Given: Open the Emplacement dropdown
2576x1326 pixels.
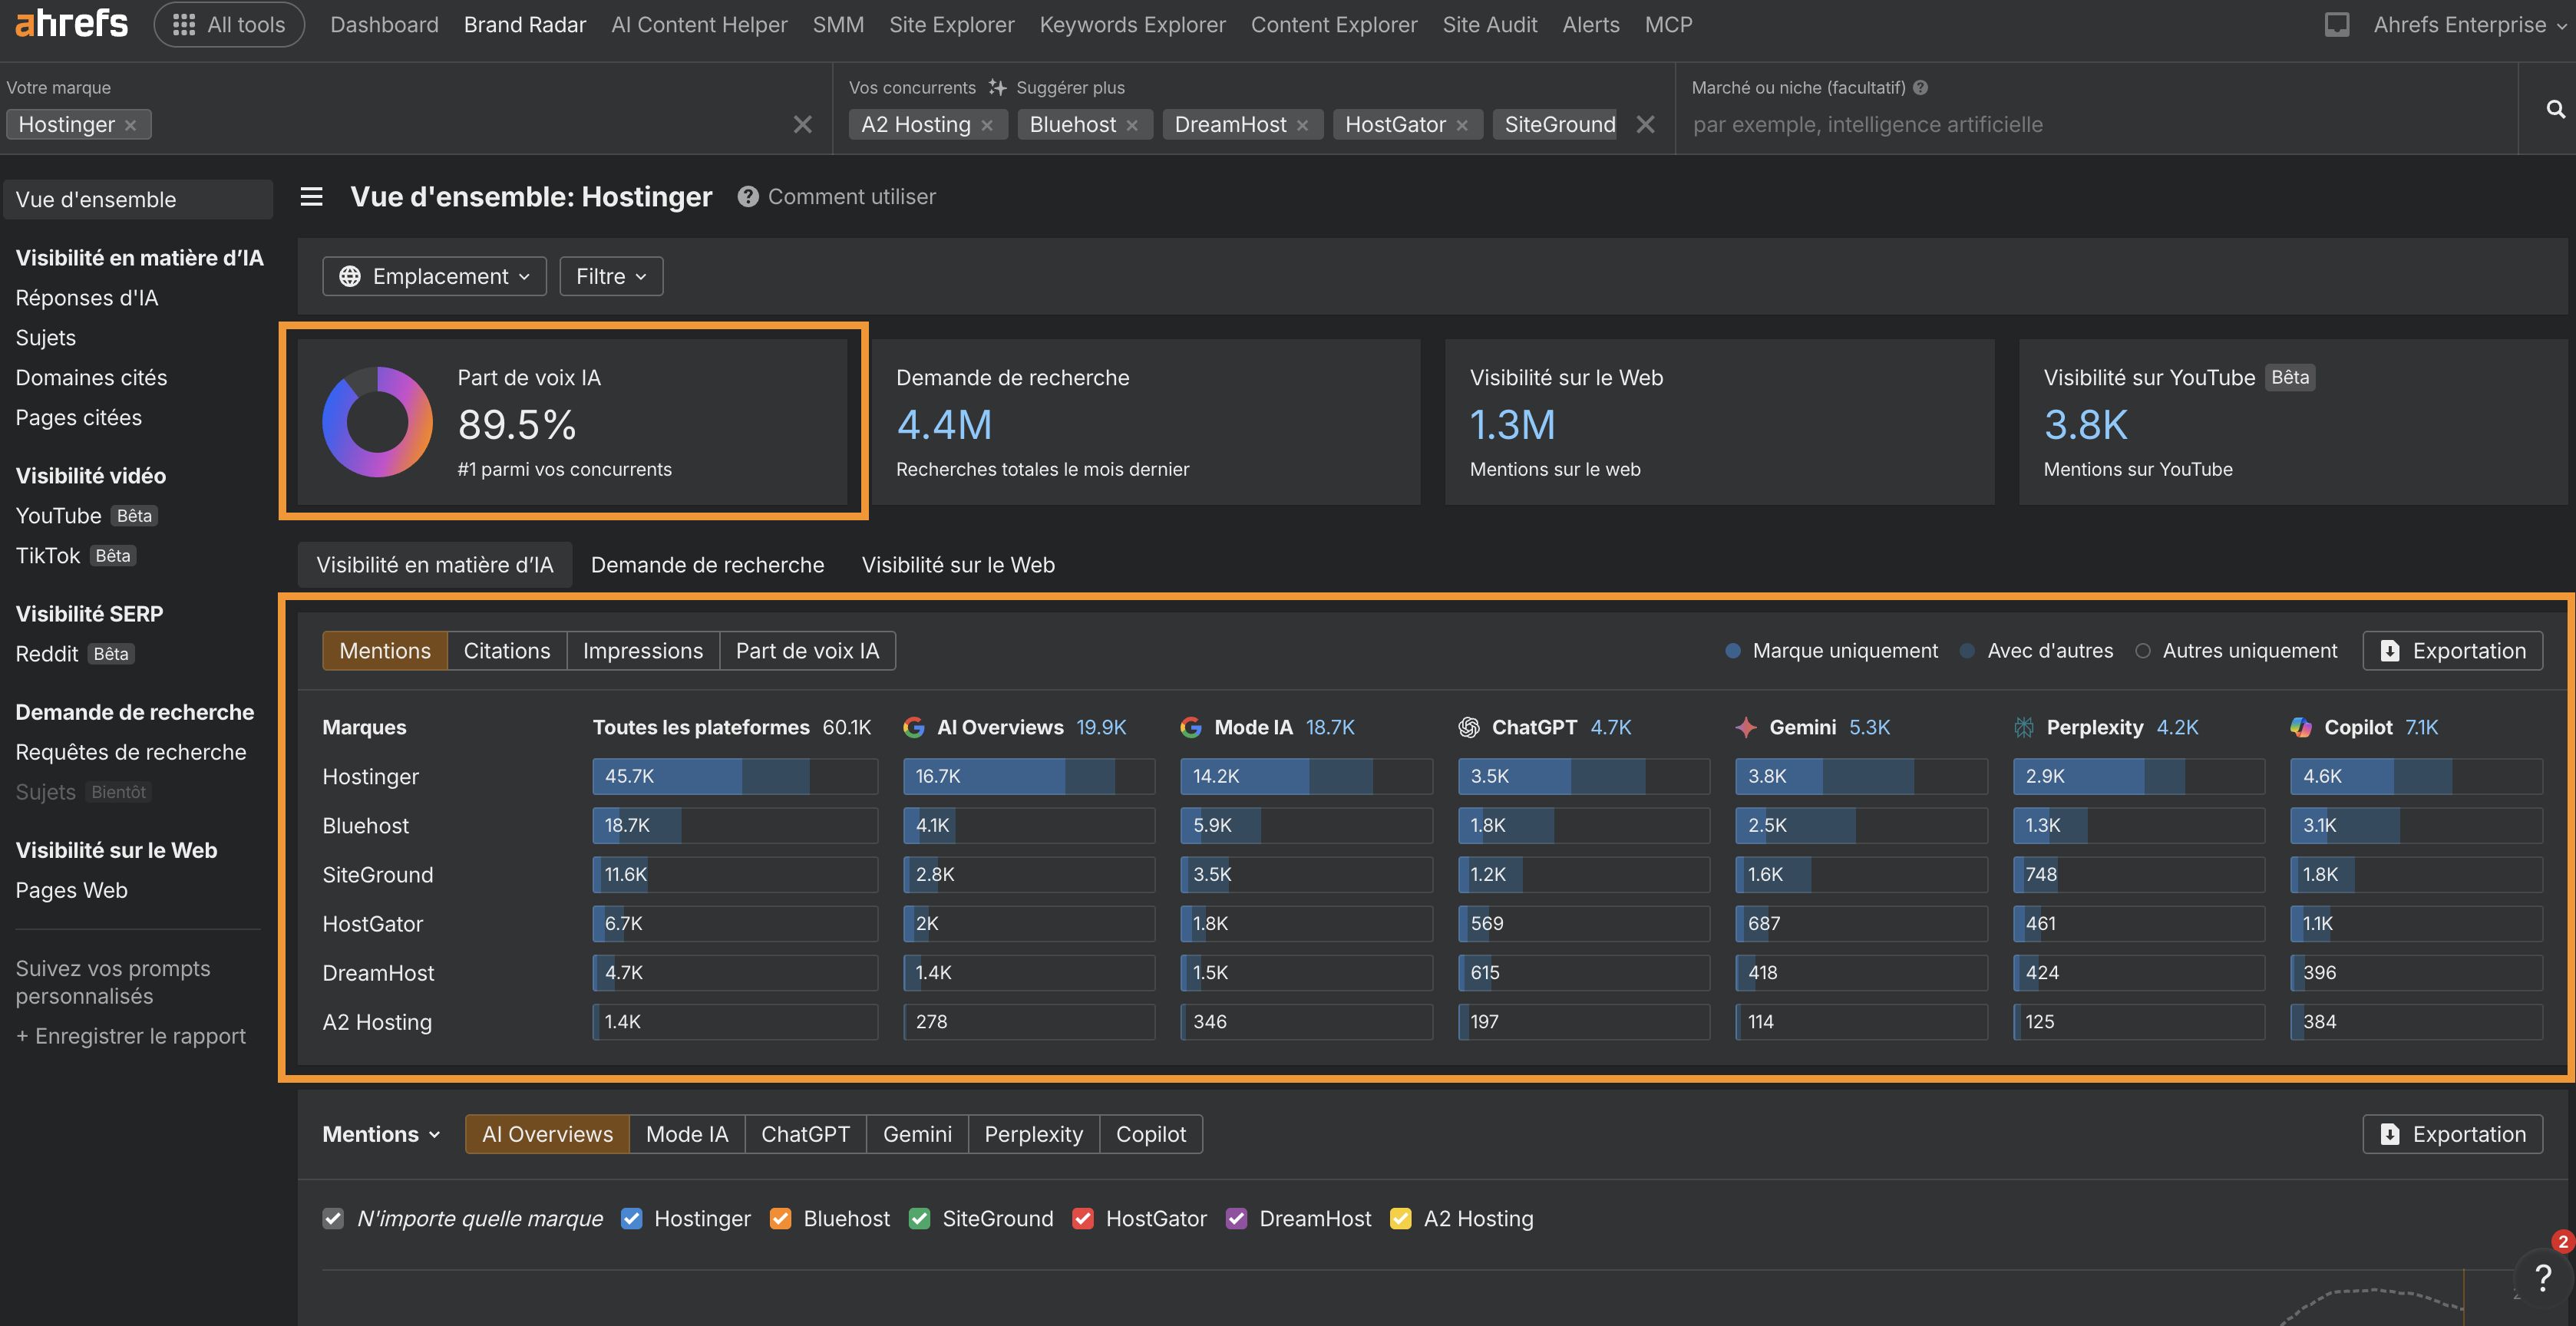Looking at the screenshot, I should coord(434,276).
